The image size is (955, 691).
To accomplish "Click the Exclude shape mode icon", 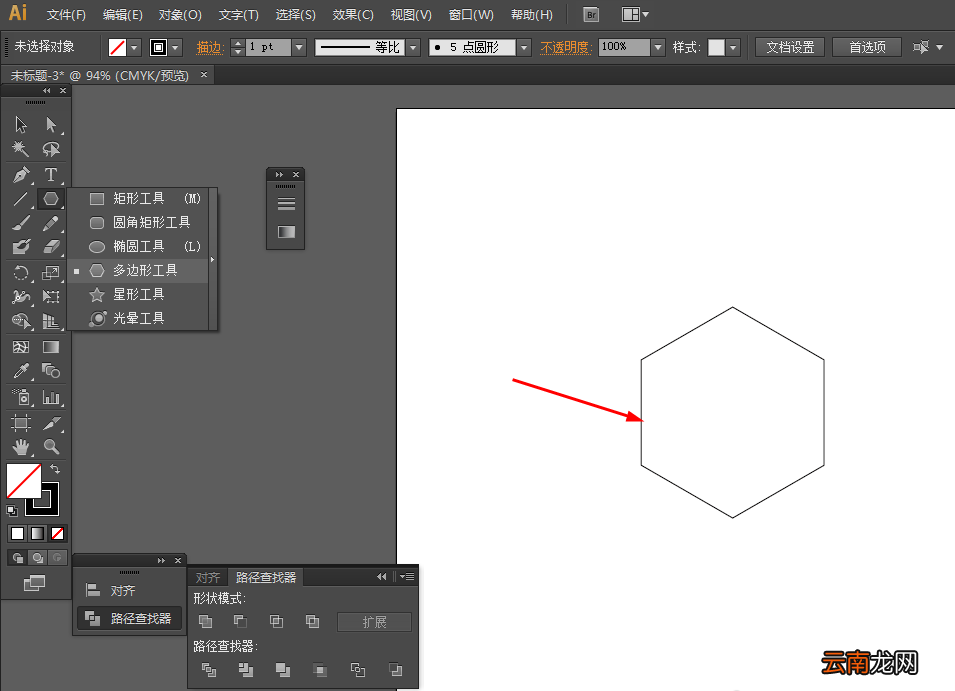I will point(312,622).
